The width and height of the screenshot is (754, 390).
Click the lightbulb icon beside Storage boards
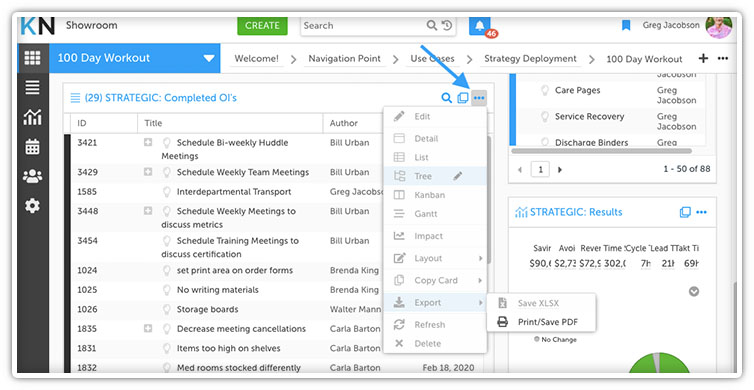click(x=167, y=310)
